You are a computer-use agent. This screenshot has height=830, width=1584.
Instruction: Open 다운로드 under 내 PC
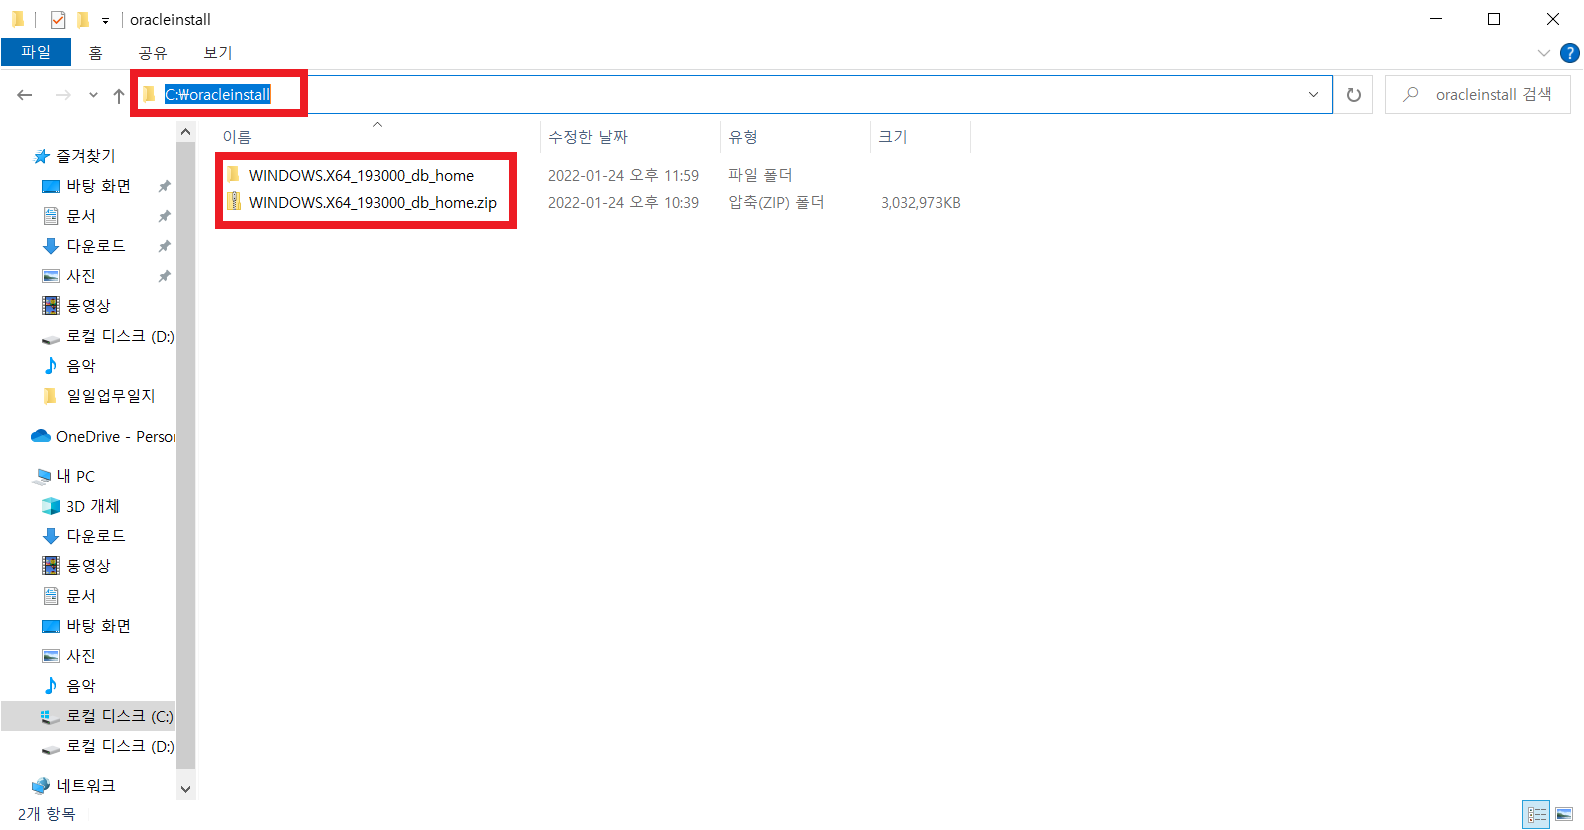point(95,536)
